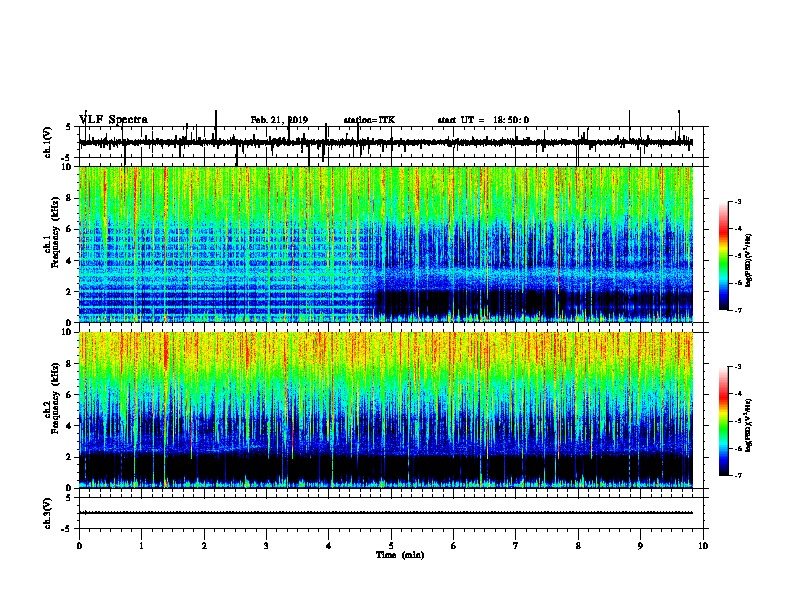Image resolution: width=792 pixels, height=612 pixels.
Task: Click the 'Time (min)' axis label
Action: point(400,555)
